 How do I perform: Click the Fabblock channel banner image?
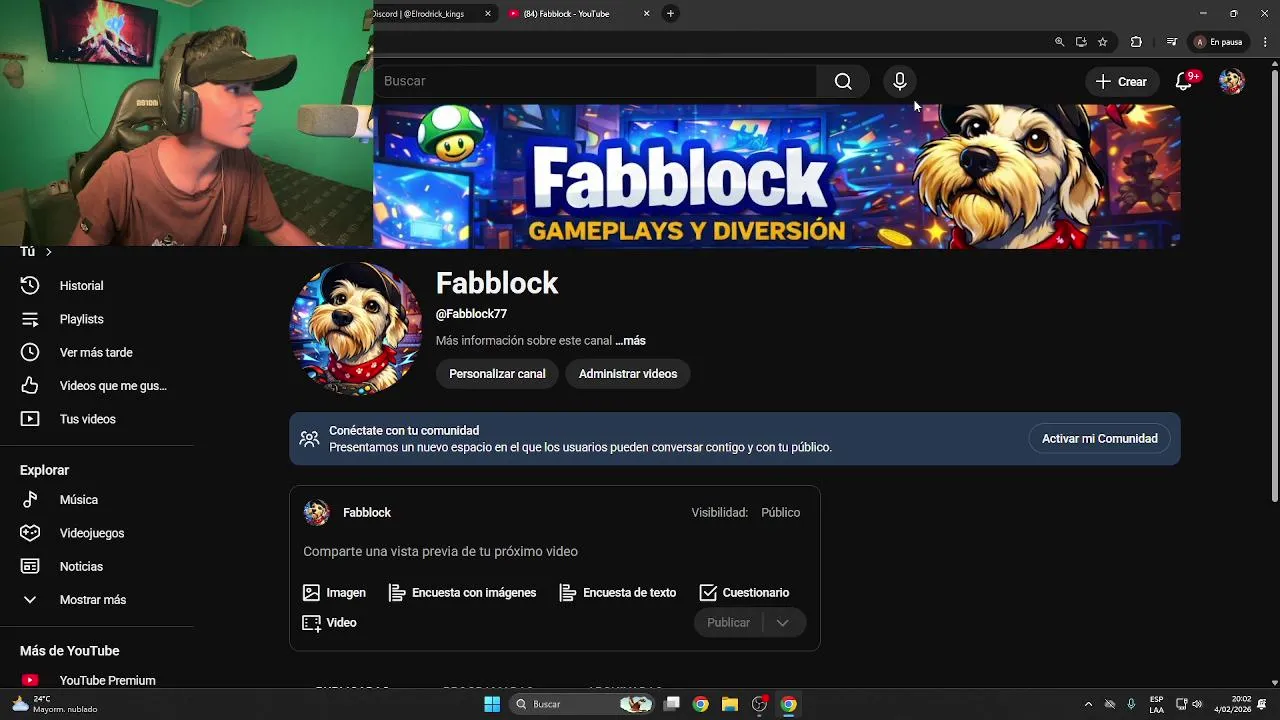(x=777, y=176)
